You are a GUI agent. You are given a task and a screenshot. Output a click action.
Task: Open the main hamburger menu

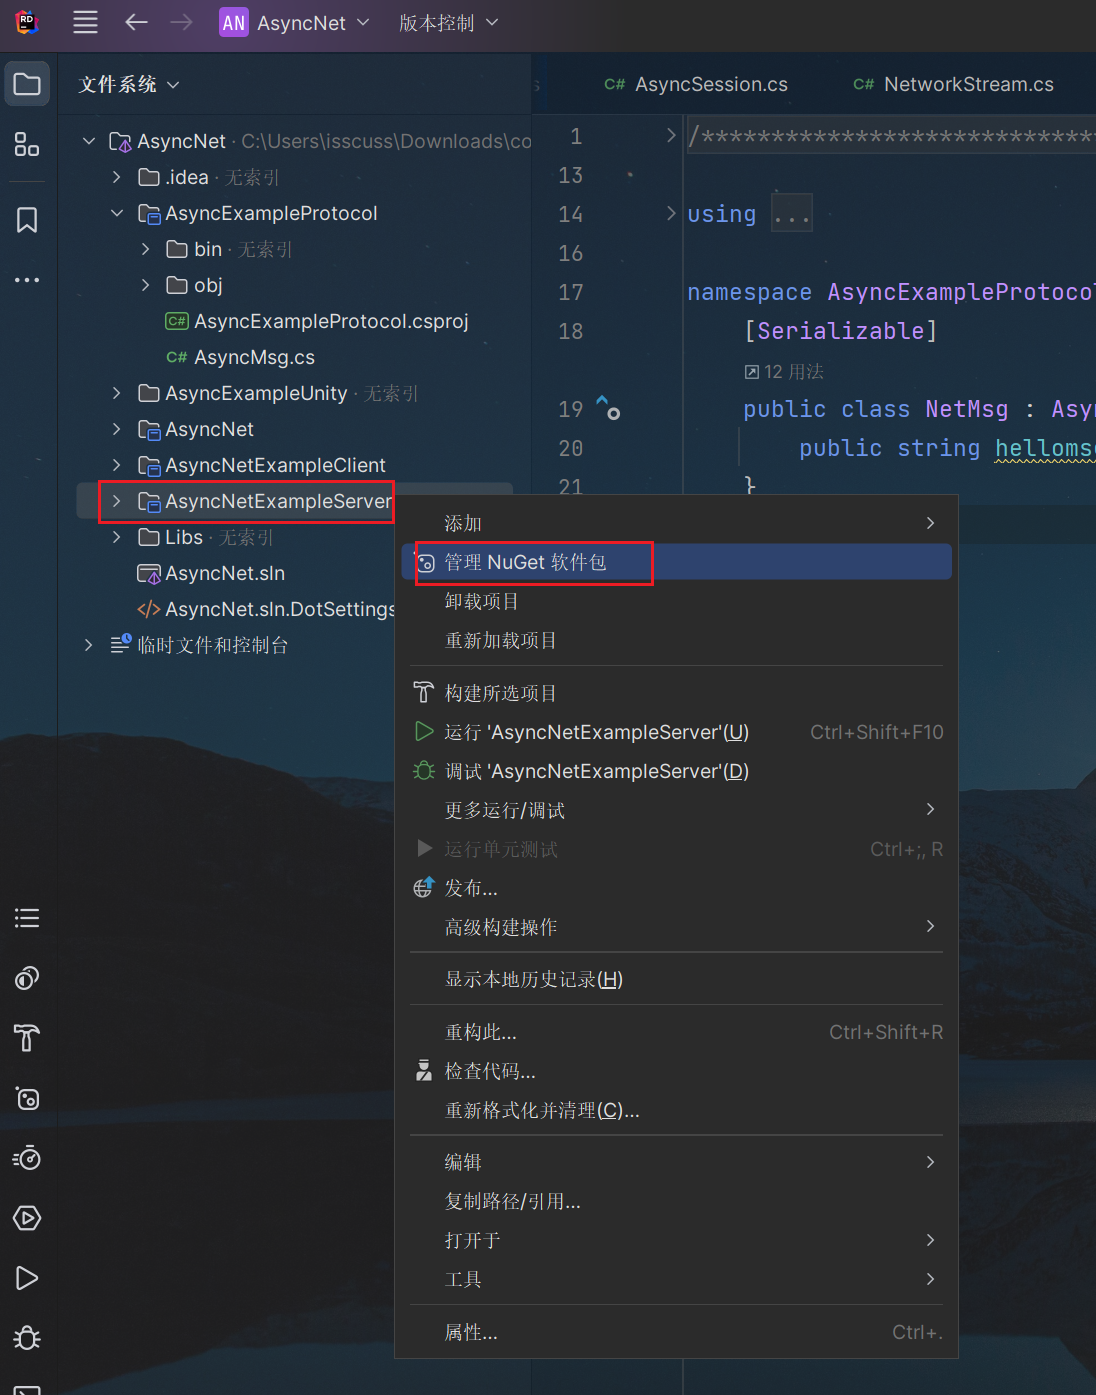86,23
